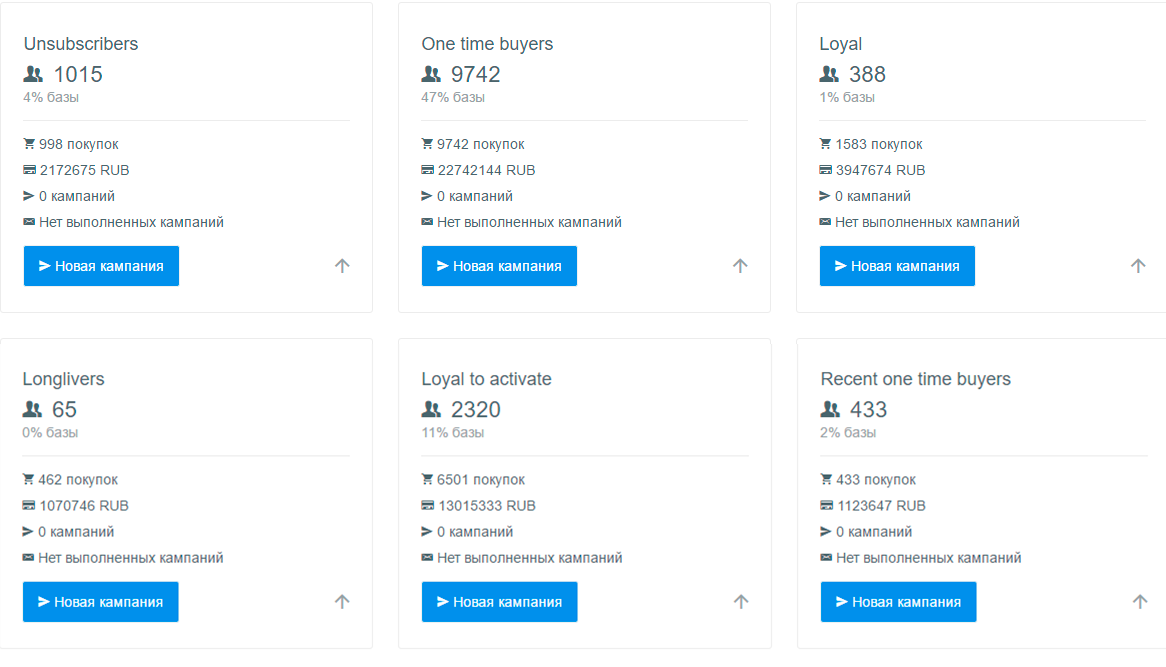Click up arrow in Unsubscribers card

(342, 266)
